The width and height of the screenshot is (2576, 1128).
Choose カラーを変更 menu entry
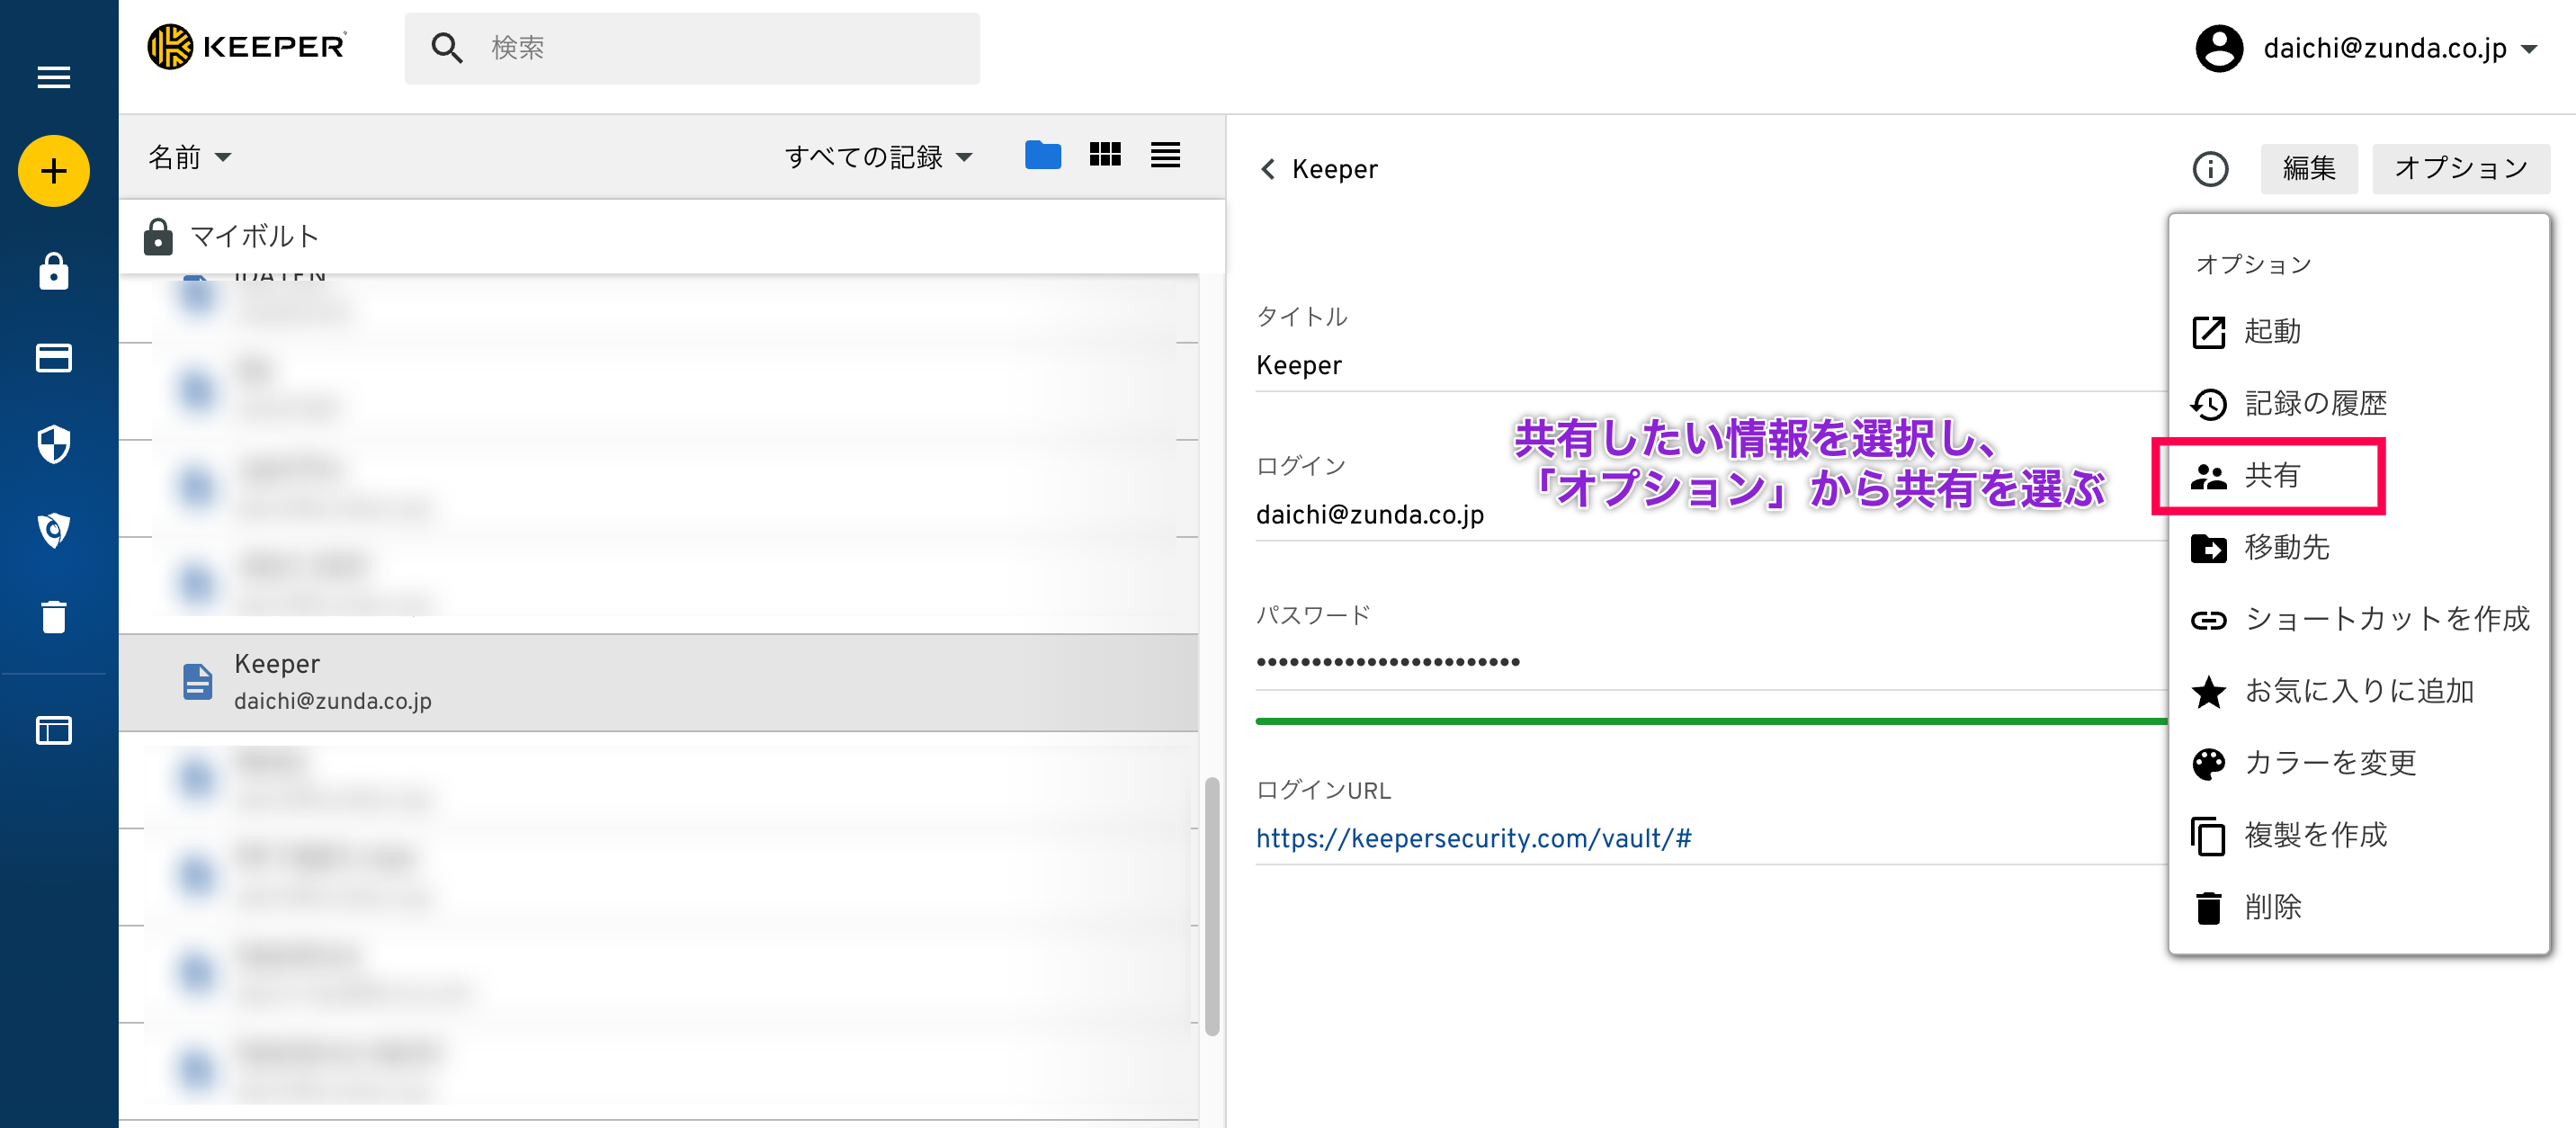click(x=2328, y=764)
